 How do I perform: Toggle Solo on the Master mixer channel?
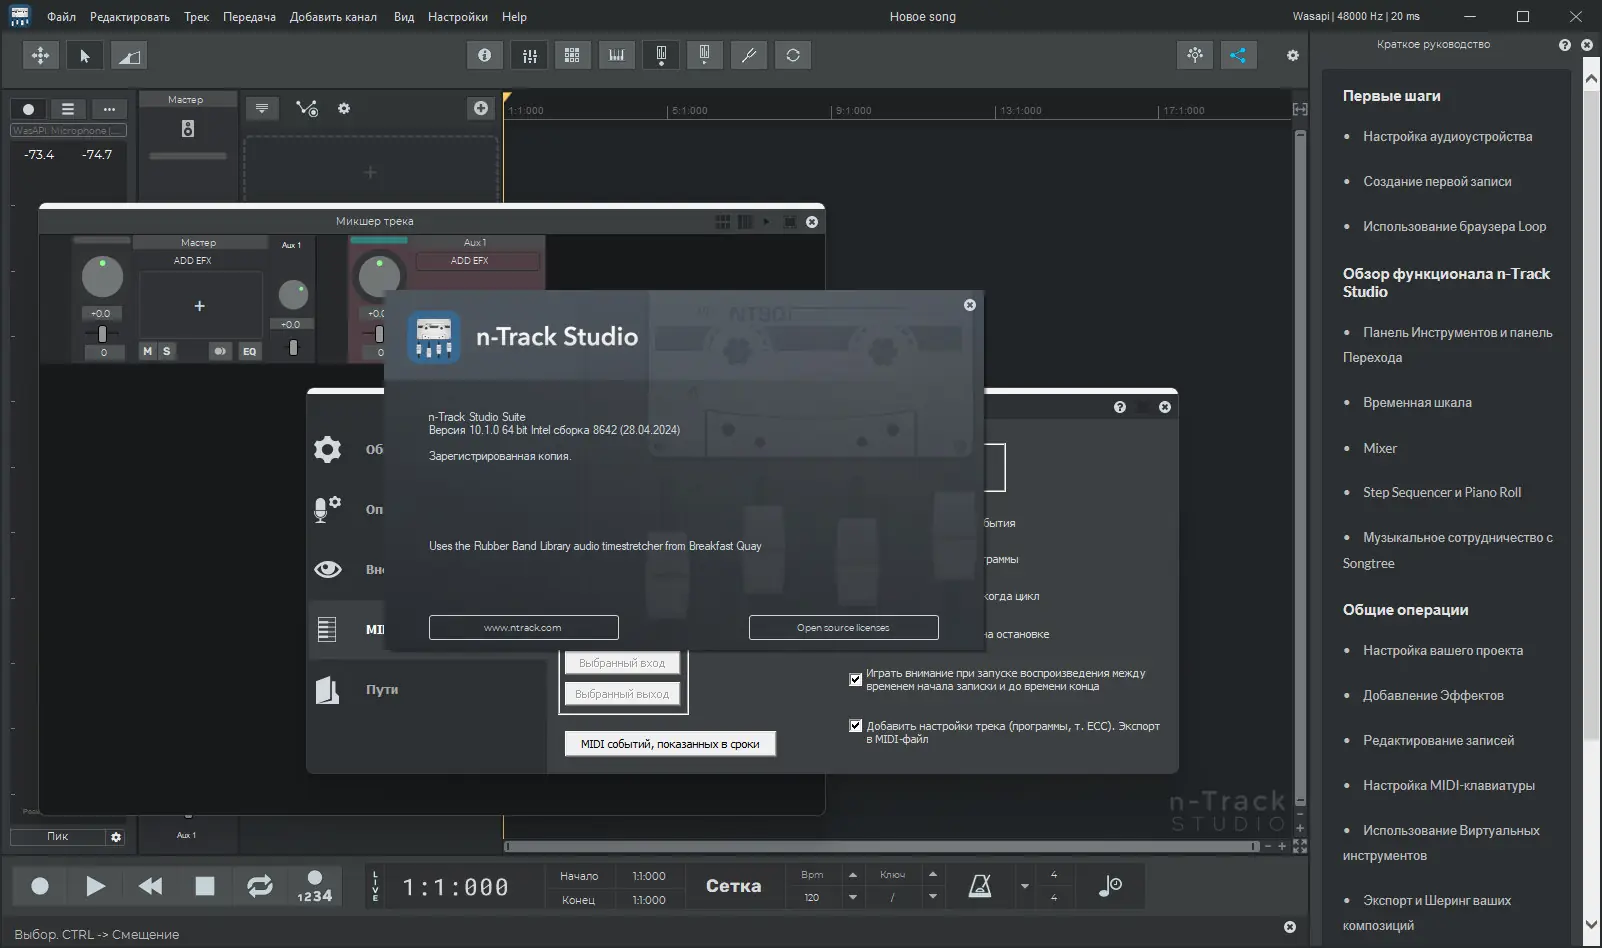[166, 351]
